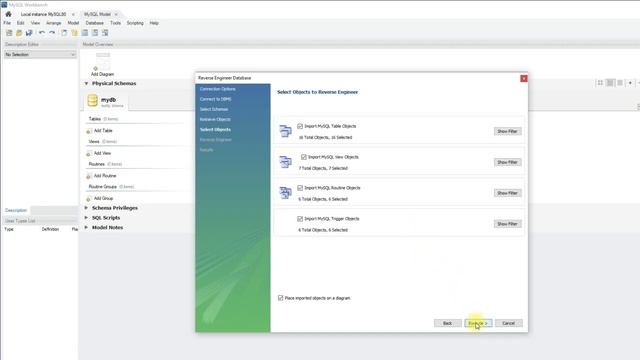The width and height of the screenshot is (640, 360).
Task: Click the routine objects icon in wizard
Action: (285, 192)
